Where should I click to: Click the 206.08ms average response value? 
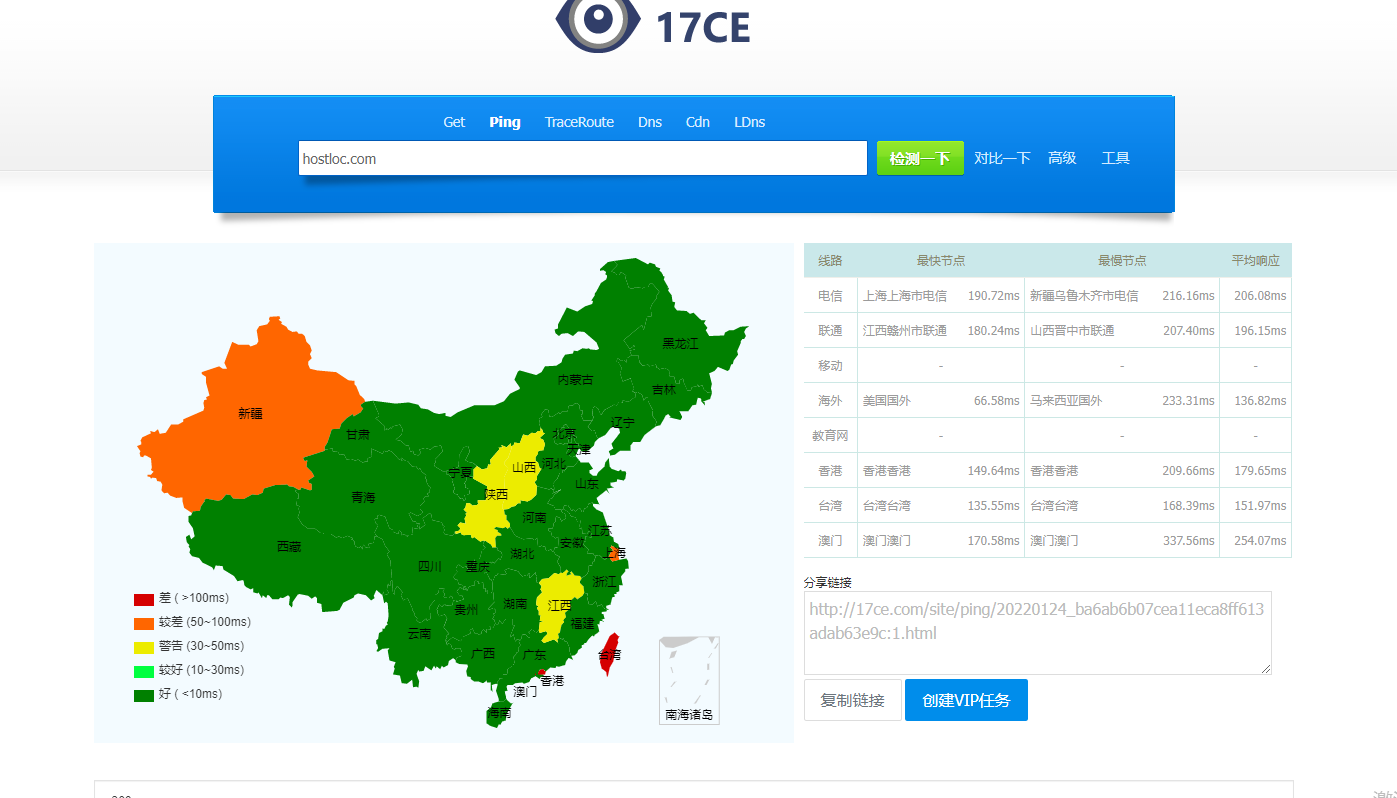point(1260,296)
